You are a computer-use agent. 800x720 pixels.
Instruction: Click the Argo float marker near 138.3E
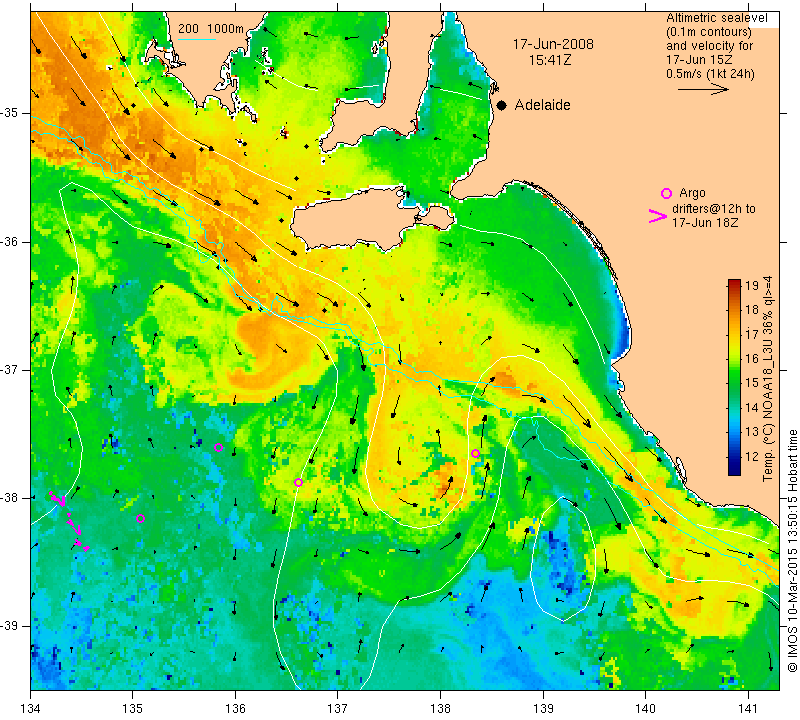[x=475, y=454]
